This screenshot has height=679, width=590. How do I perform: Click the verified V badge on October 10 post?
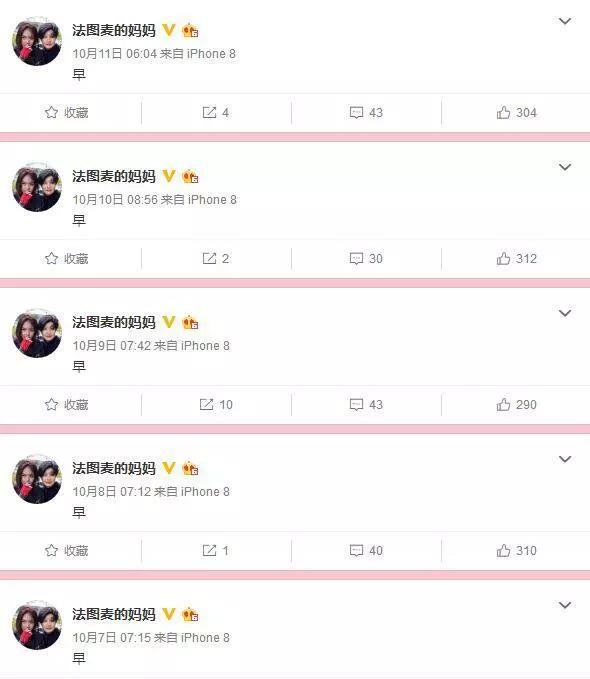[169, 176]
